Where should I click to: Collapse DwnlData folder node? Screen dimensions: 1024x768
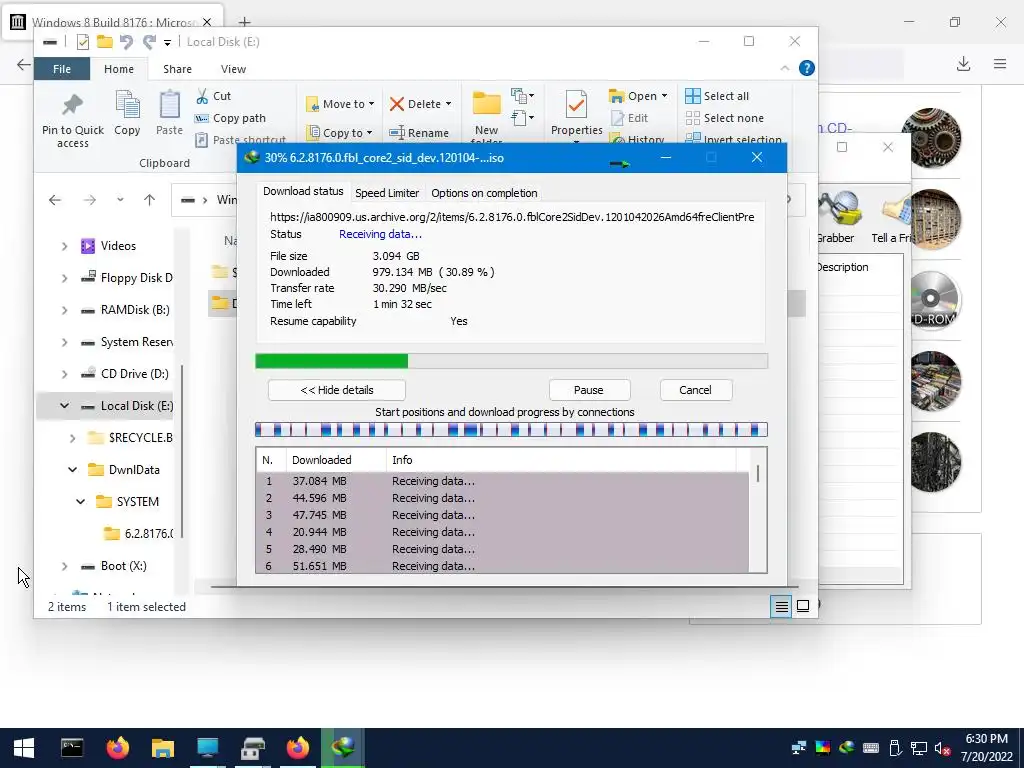(x=72, y=470)
